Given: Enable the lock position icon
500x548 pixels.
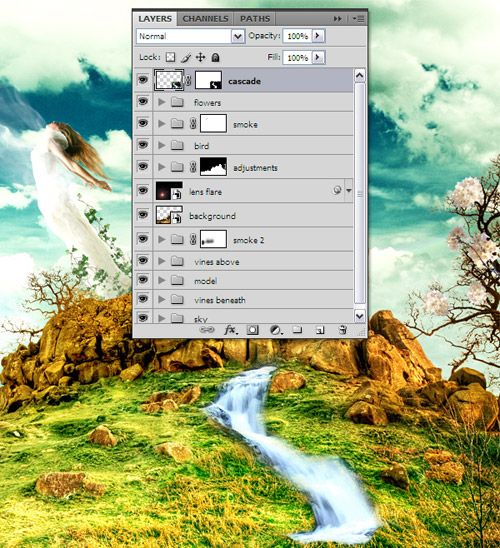Looking at the screenshot, I should click(x=200, y=57).
